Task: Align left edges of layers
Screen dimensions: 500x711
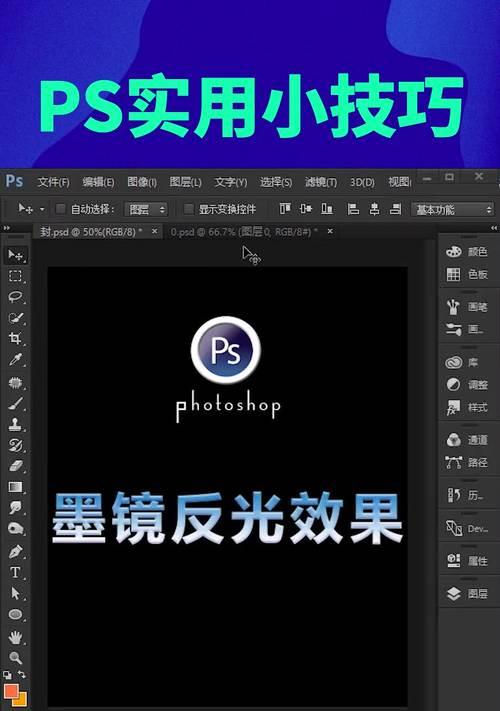Action: [353, 209]
